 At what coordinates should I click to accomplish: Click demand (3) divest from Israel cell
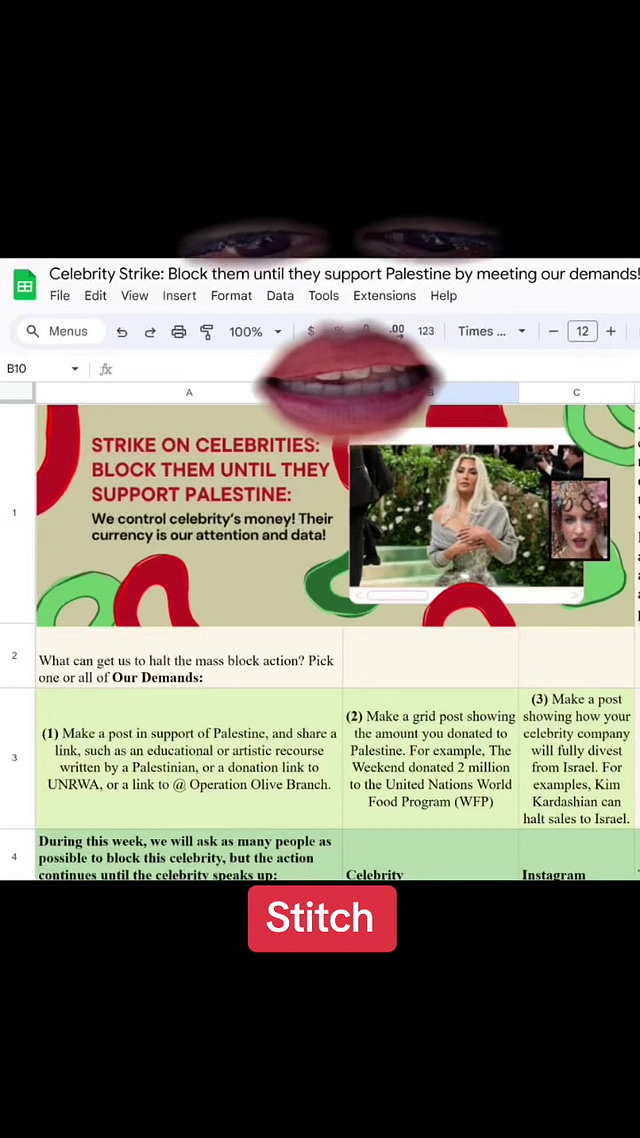pyautogui.click(x=576, y=758)
